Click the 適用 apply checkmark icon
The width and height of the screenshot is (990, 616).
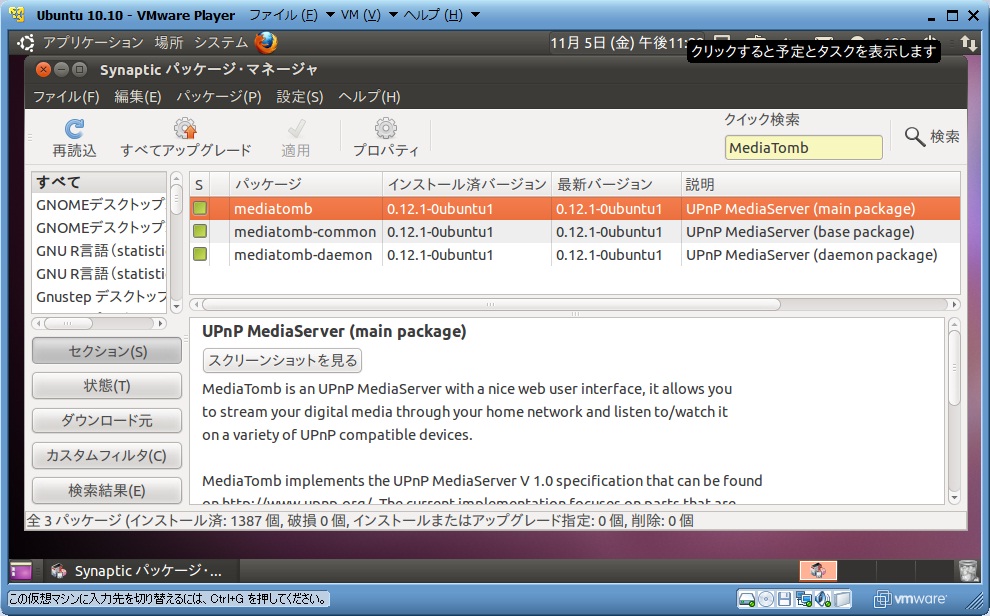[x=295, y=129]
